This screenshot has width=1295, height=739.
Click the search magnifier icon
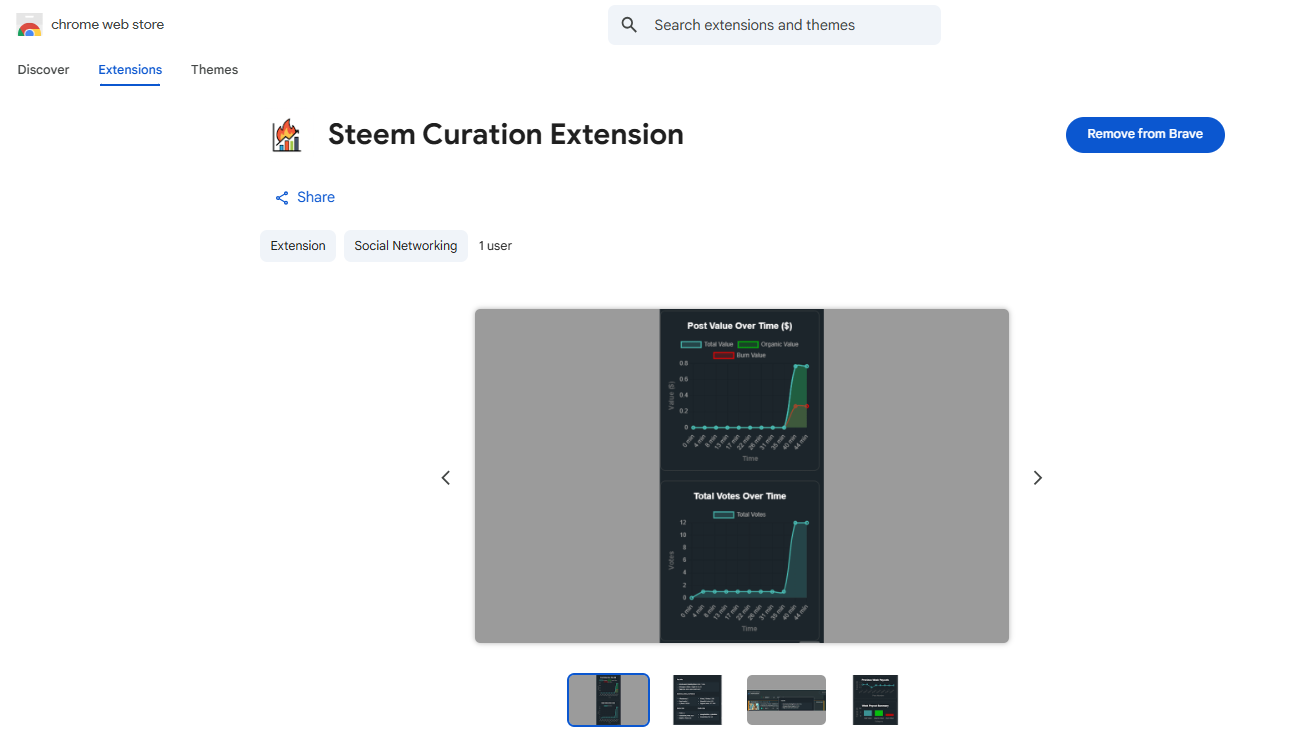(629, 25)
